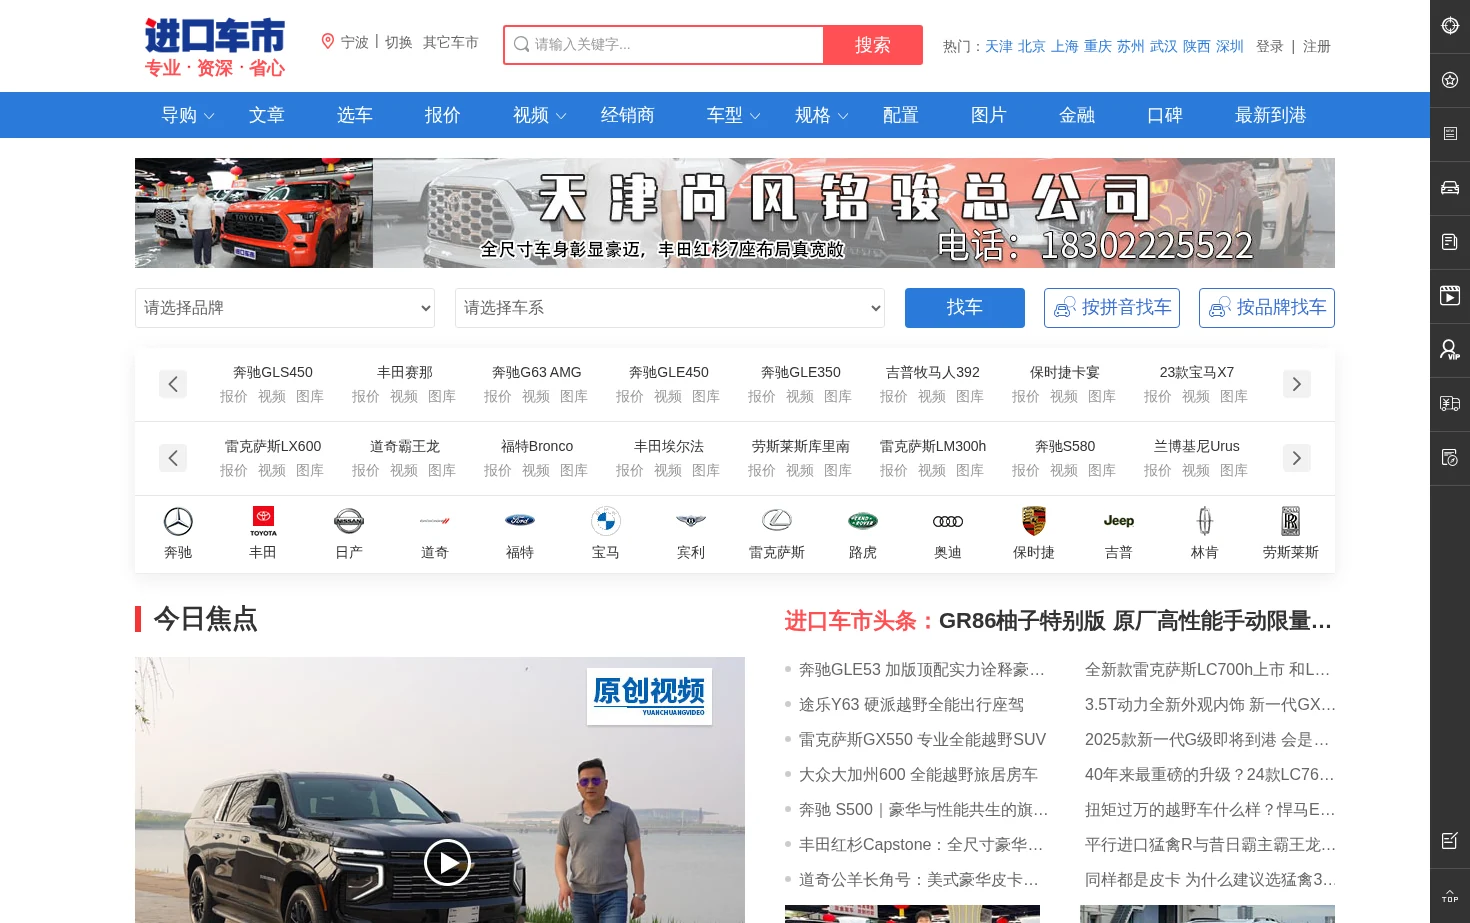
Task: Play the 原创视频 featured video
Action: pos(447,862)
